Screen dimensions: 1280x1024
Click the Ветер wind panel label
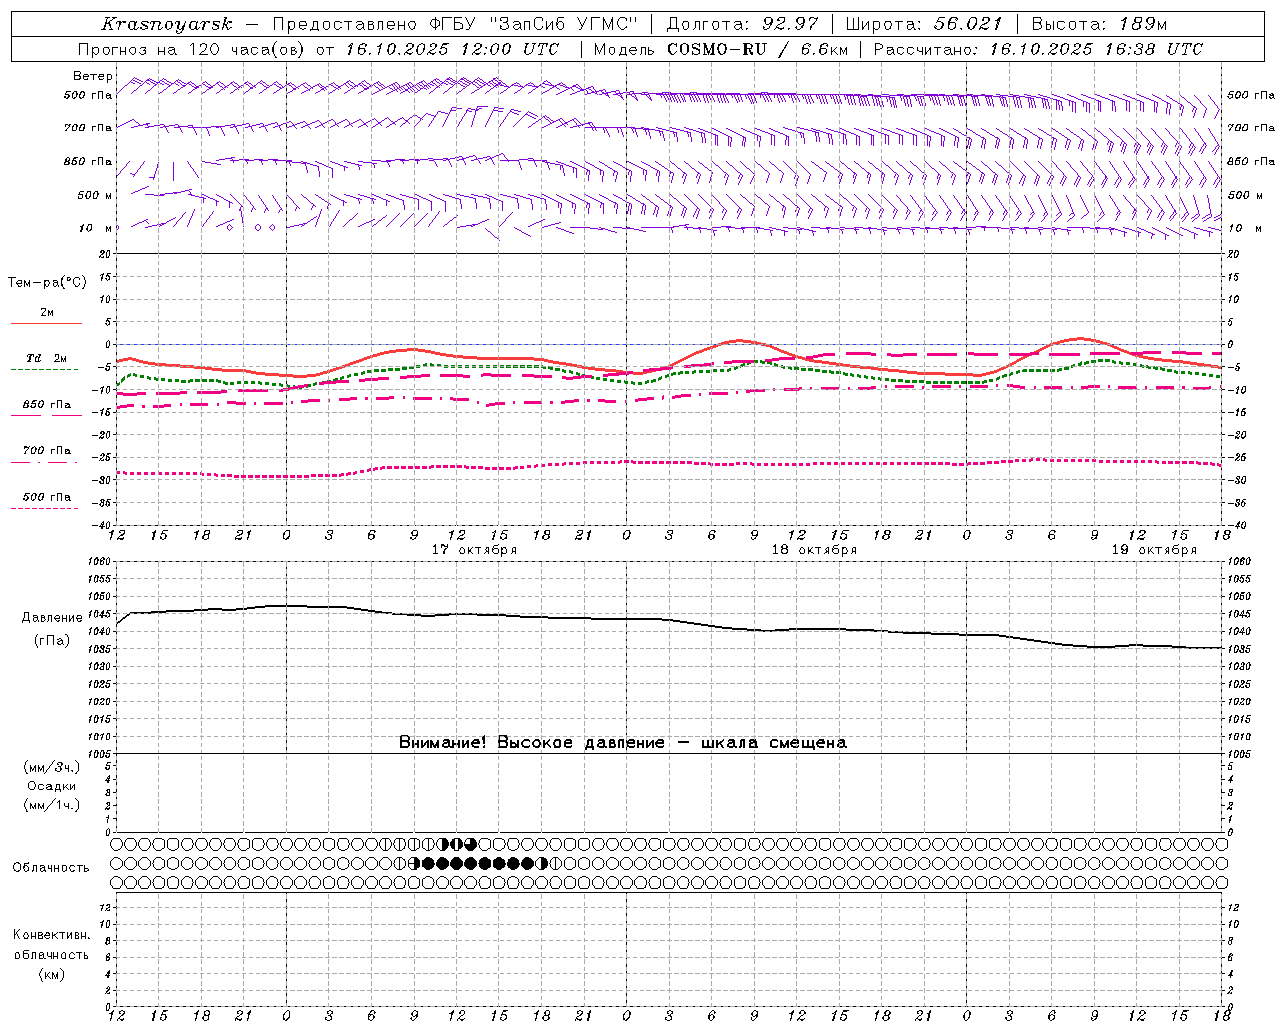point(93,76)
